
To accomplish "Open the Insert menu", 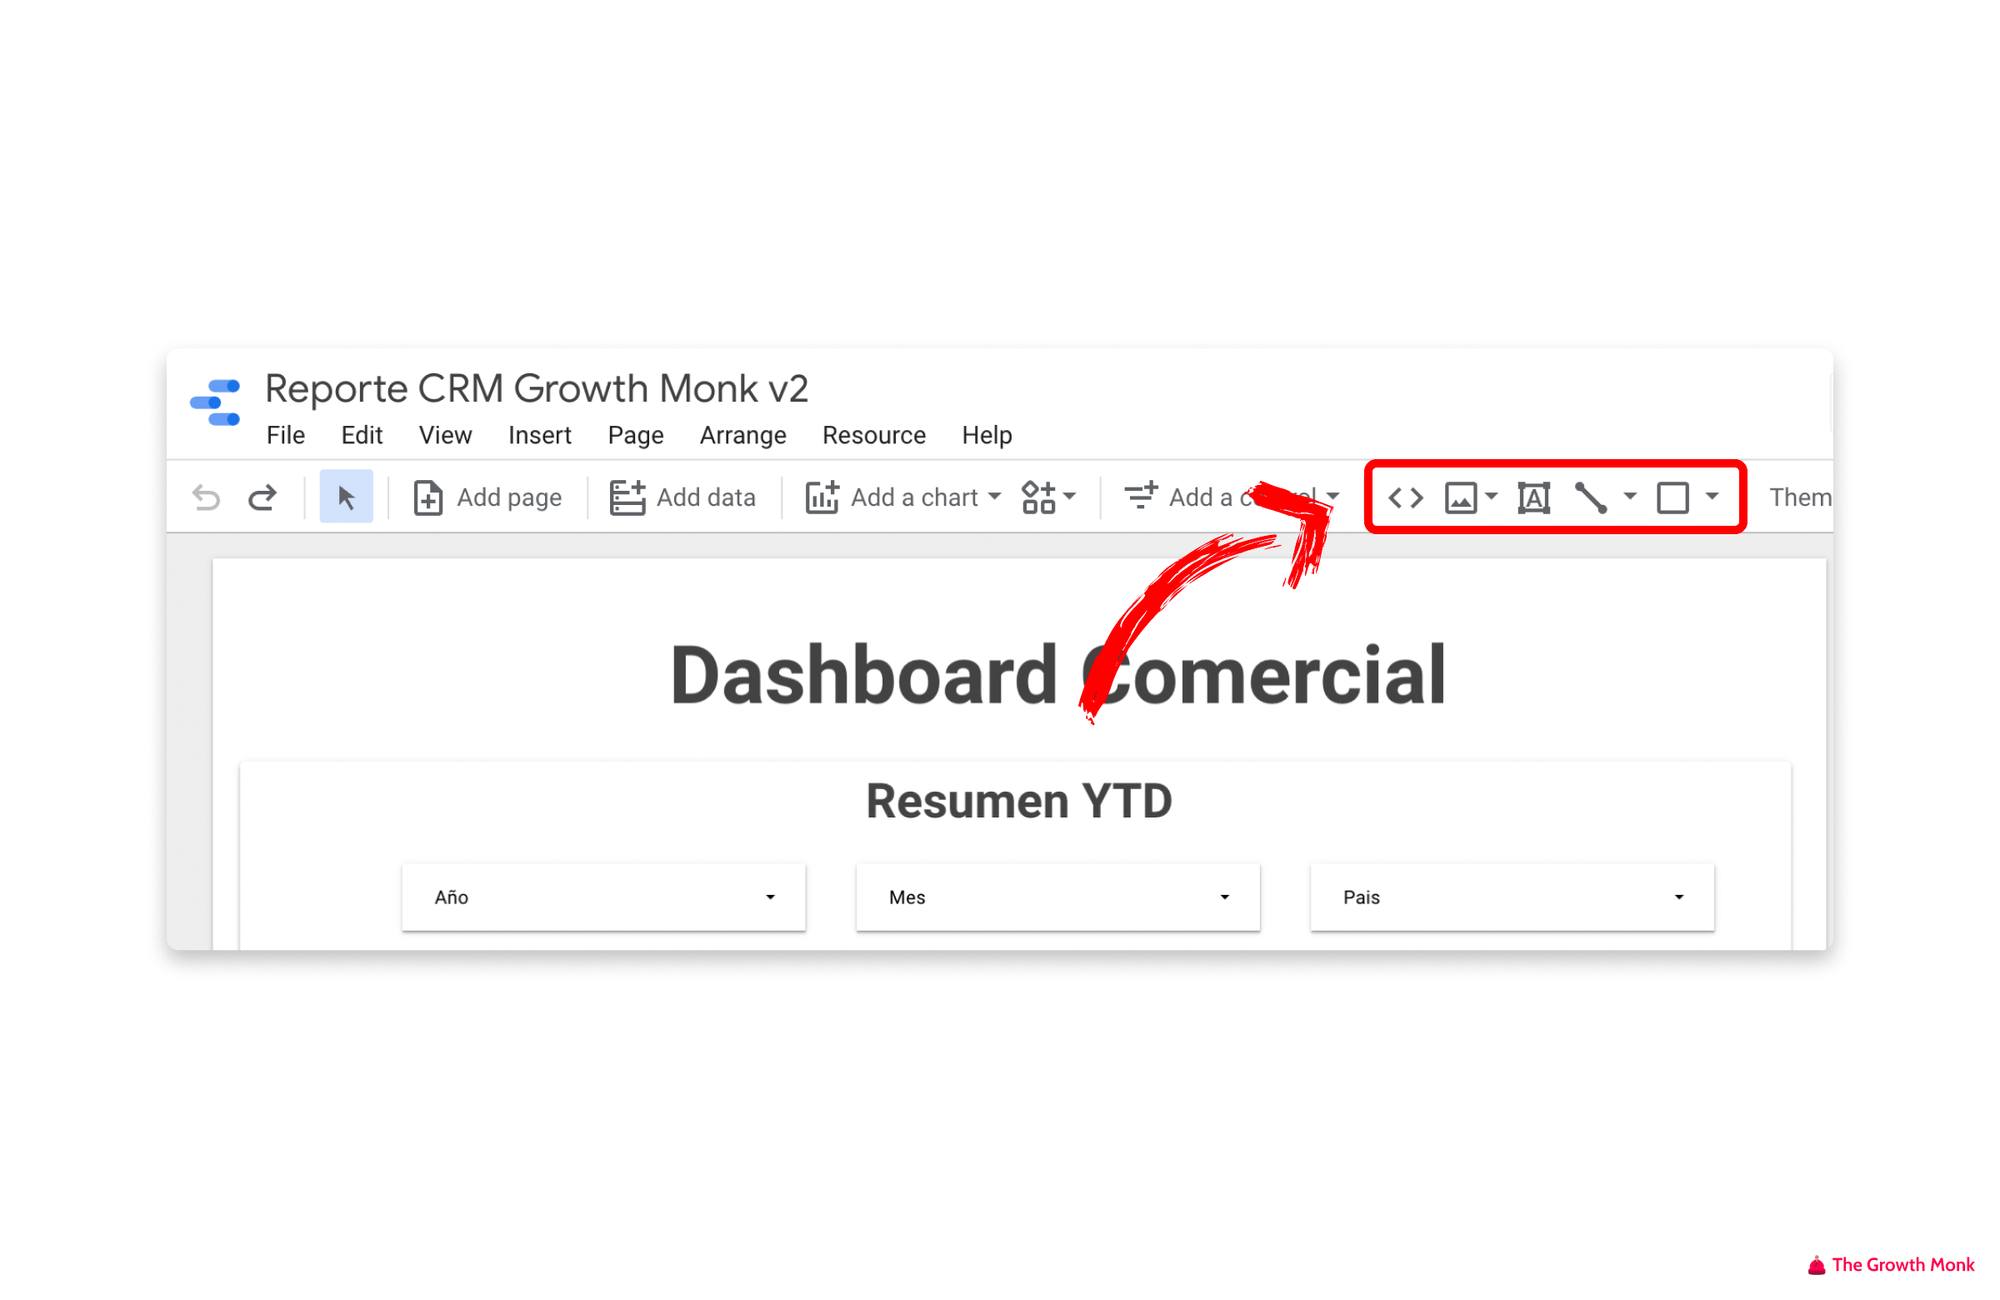I will click(538, 434).
